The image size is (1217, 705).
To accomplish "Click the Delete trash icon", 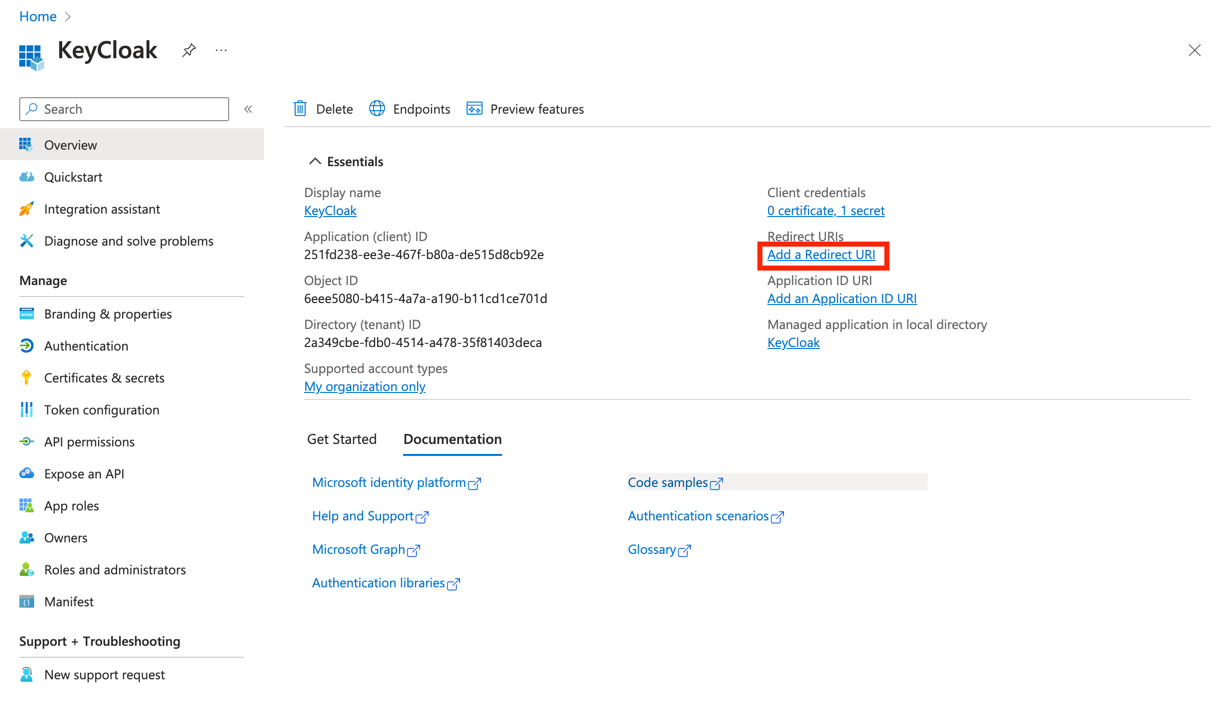I will click(300, 109).
